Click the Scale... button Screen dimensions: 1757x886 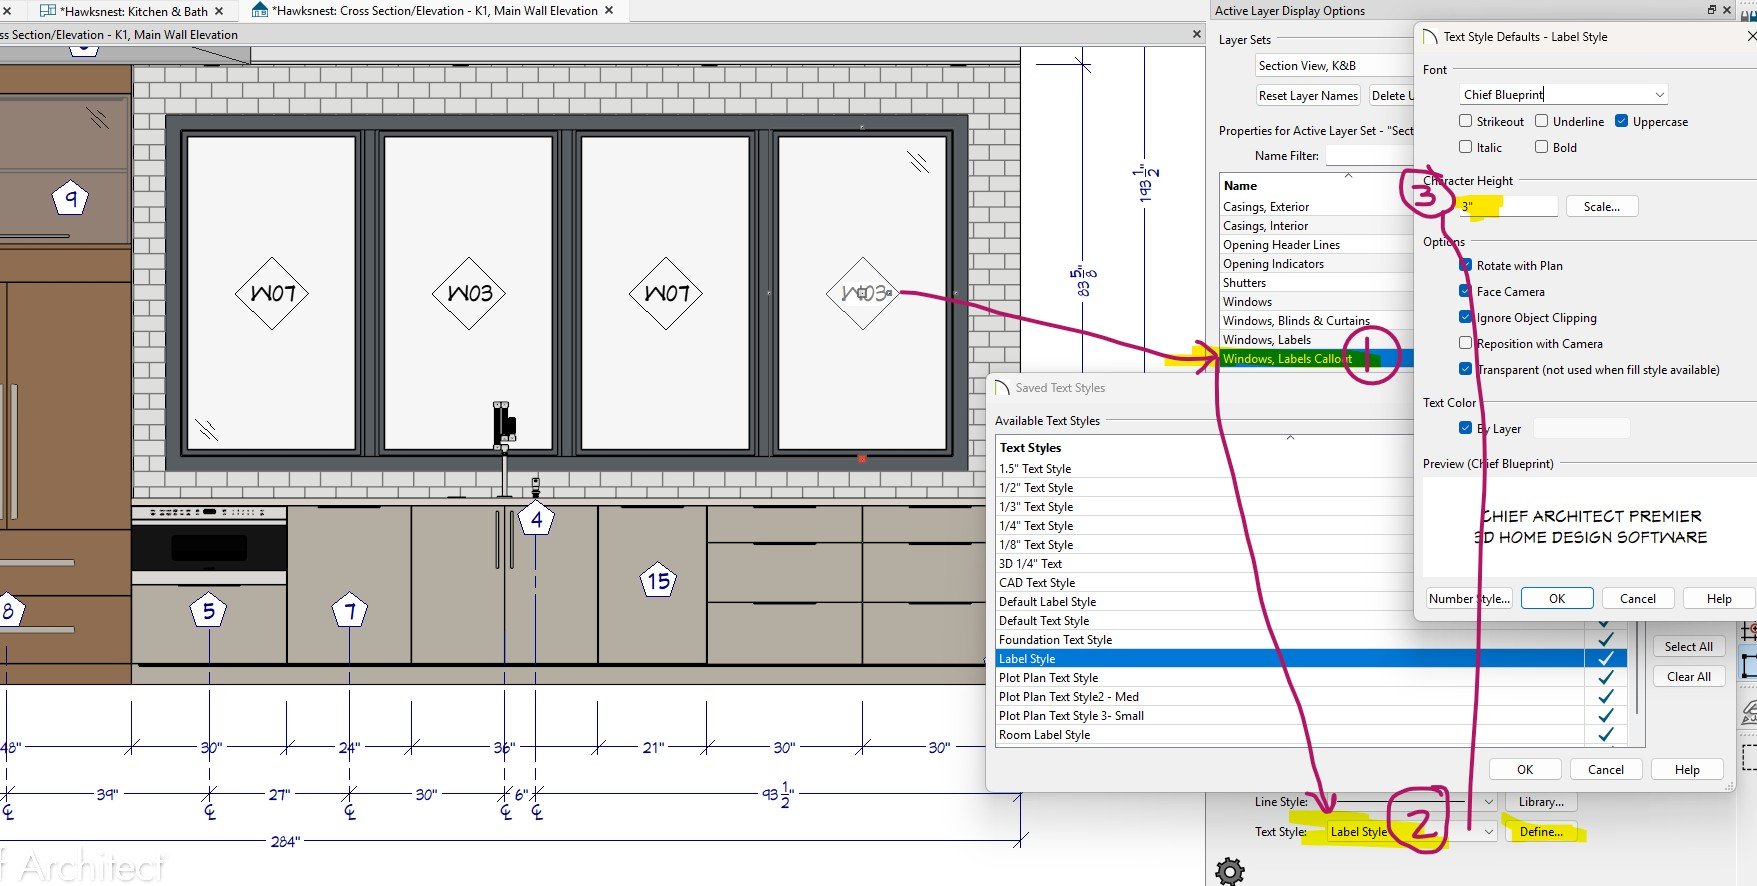point(1601,207)
